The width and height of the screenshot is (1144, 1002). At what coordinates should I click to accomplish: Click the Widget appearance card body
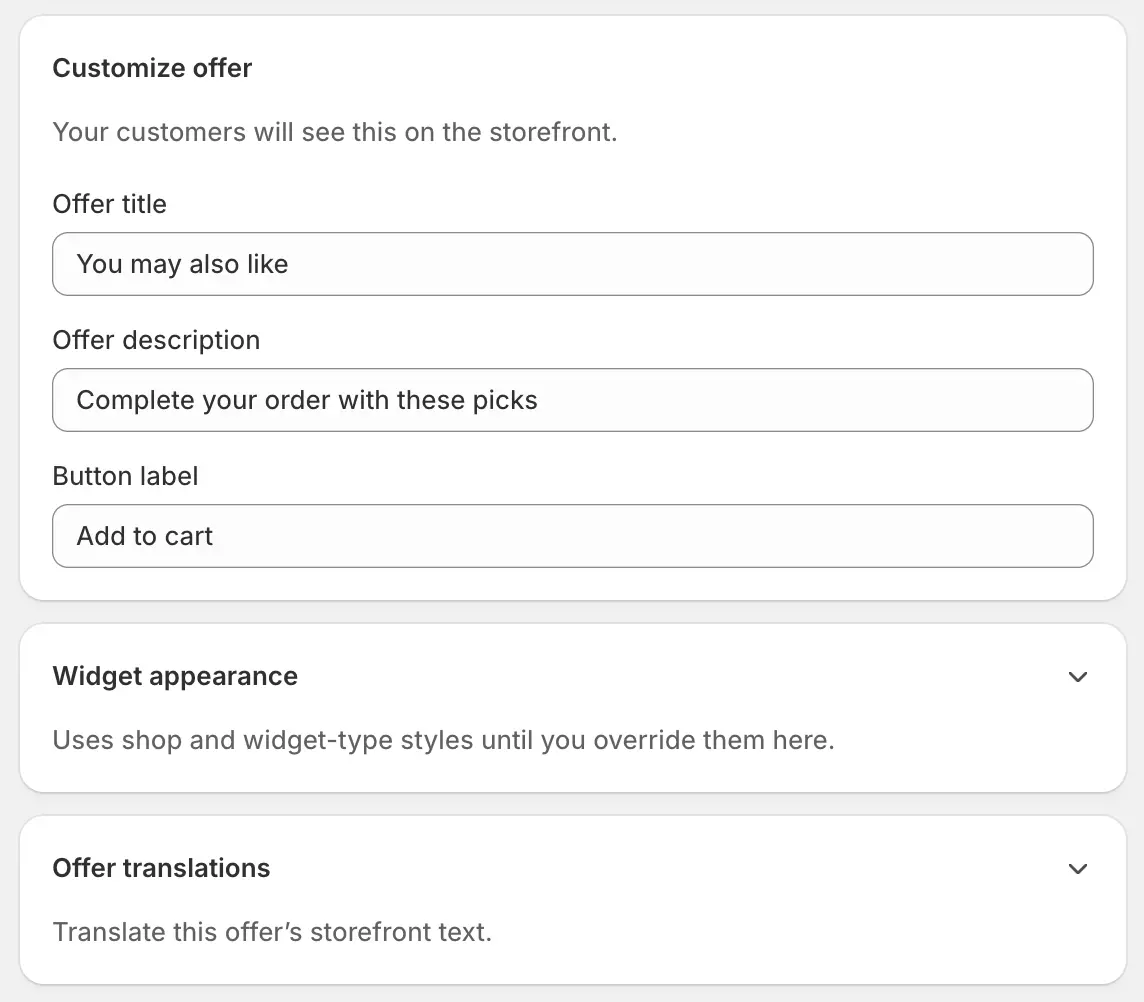pyautogui.click(x=573, y=708)
